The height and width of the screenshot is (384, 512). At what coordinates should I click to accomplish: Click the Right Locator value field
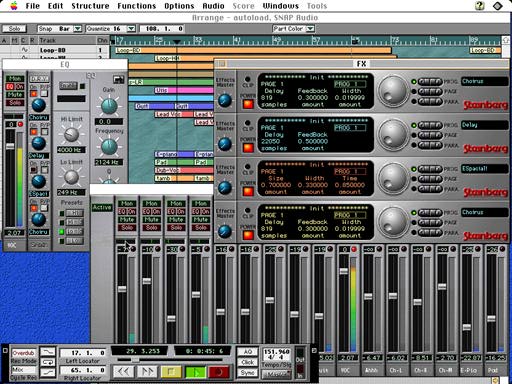(x=83, y=370)
